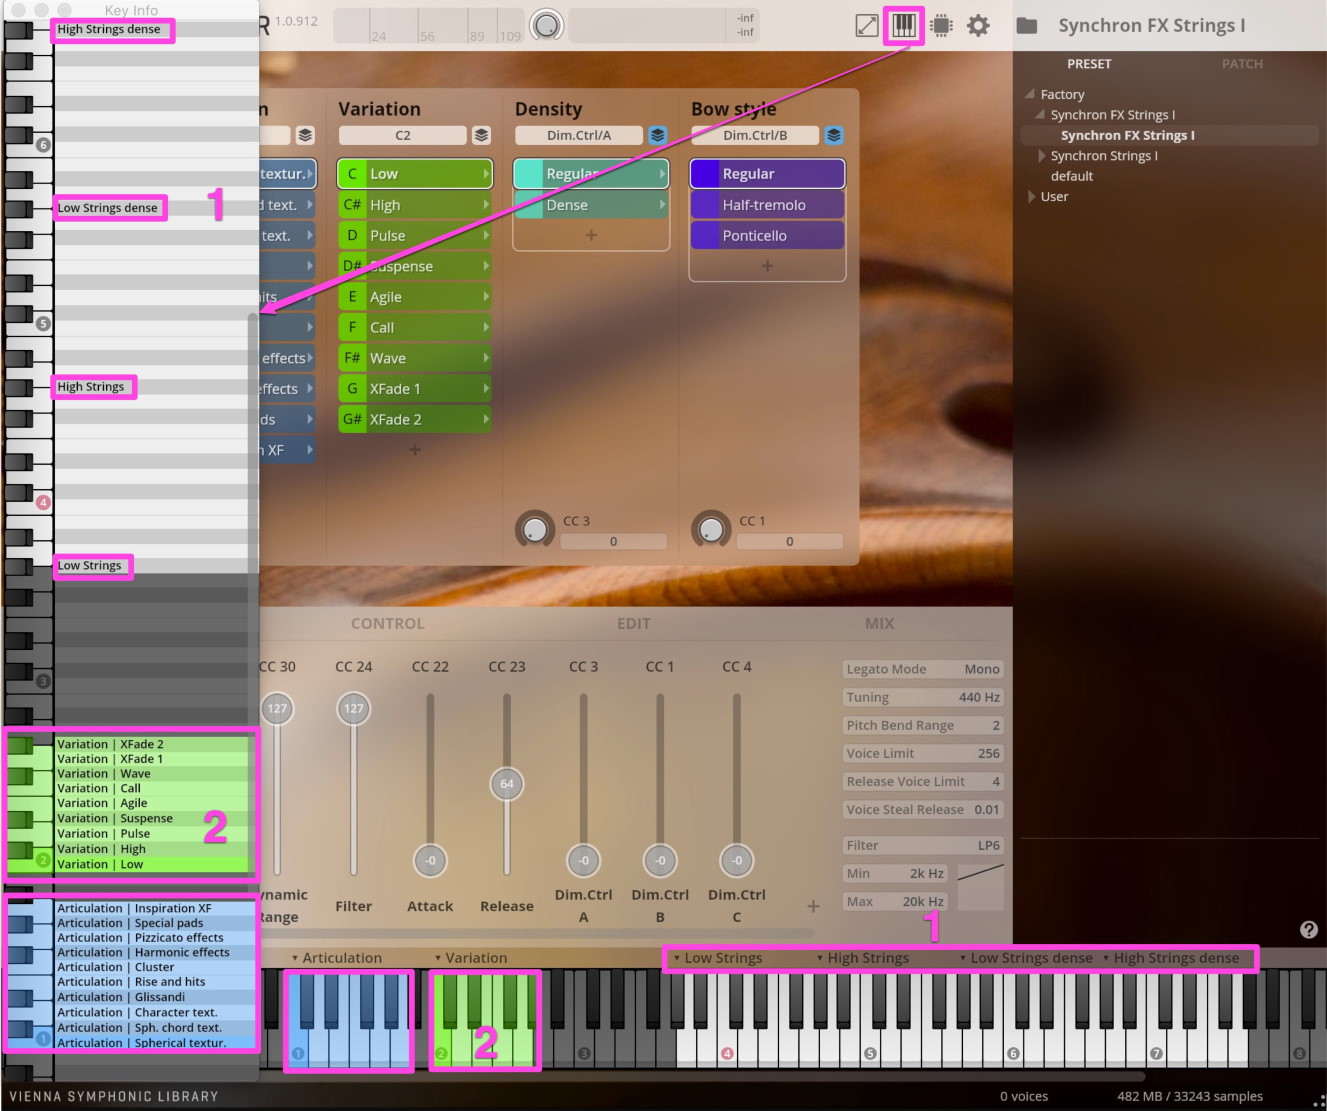The height and width of the screenshot is (1111, 1327).
Task: Open the arrow on the Call slot
Action: (x=486, y=327)
